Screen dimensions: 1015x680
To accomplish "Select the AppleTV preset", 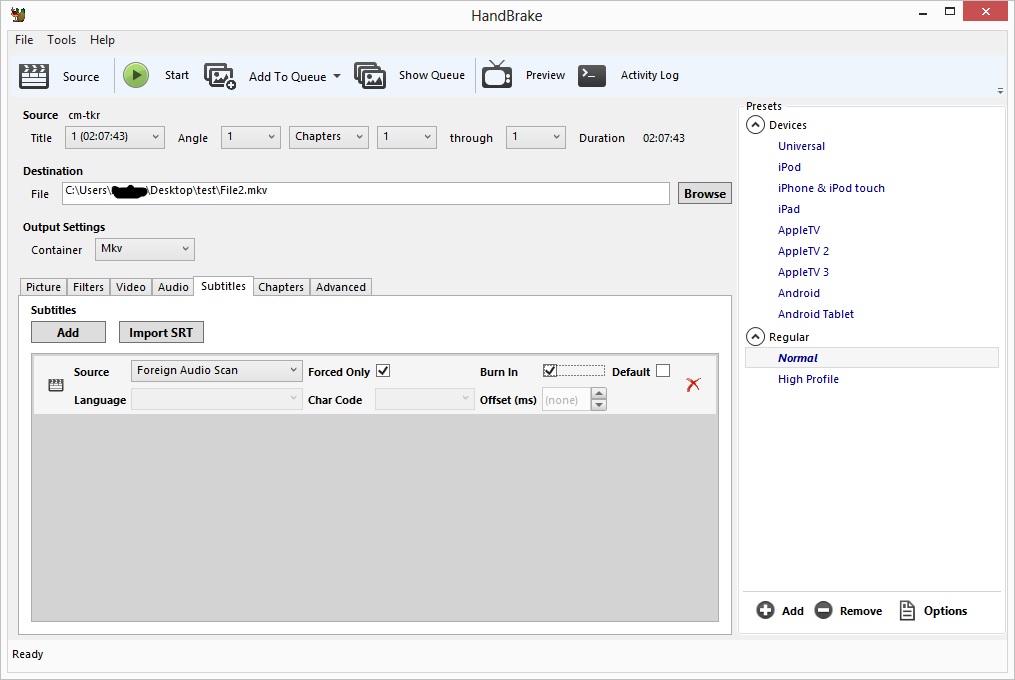I will tap(799, 231).
